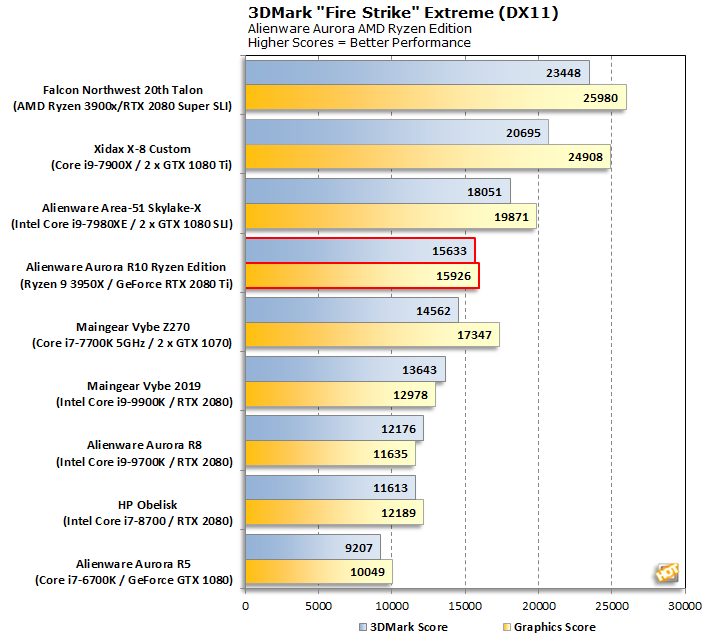This screenshot has height=638, width=708.
Task: Click the 3DMark Score legend label
Action: tap(409, 627)
